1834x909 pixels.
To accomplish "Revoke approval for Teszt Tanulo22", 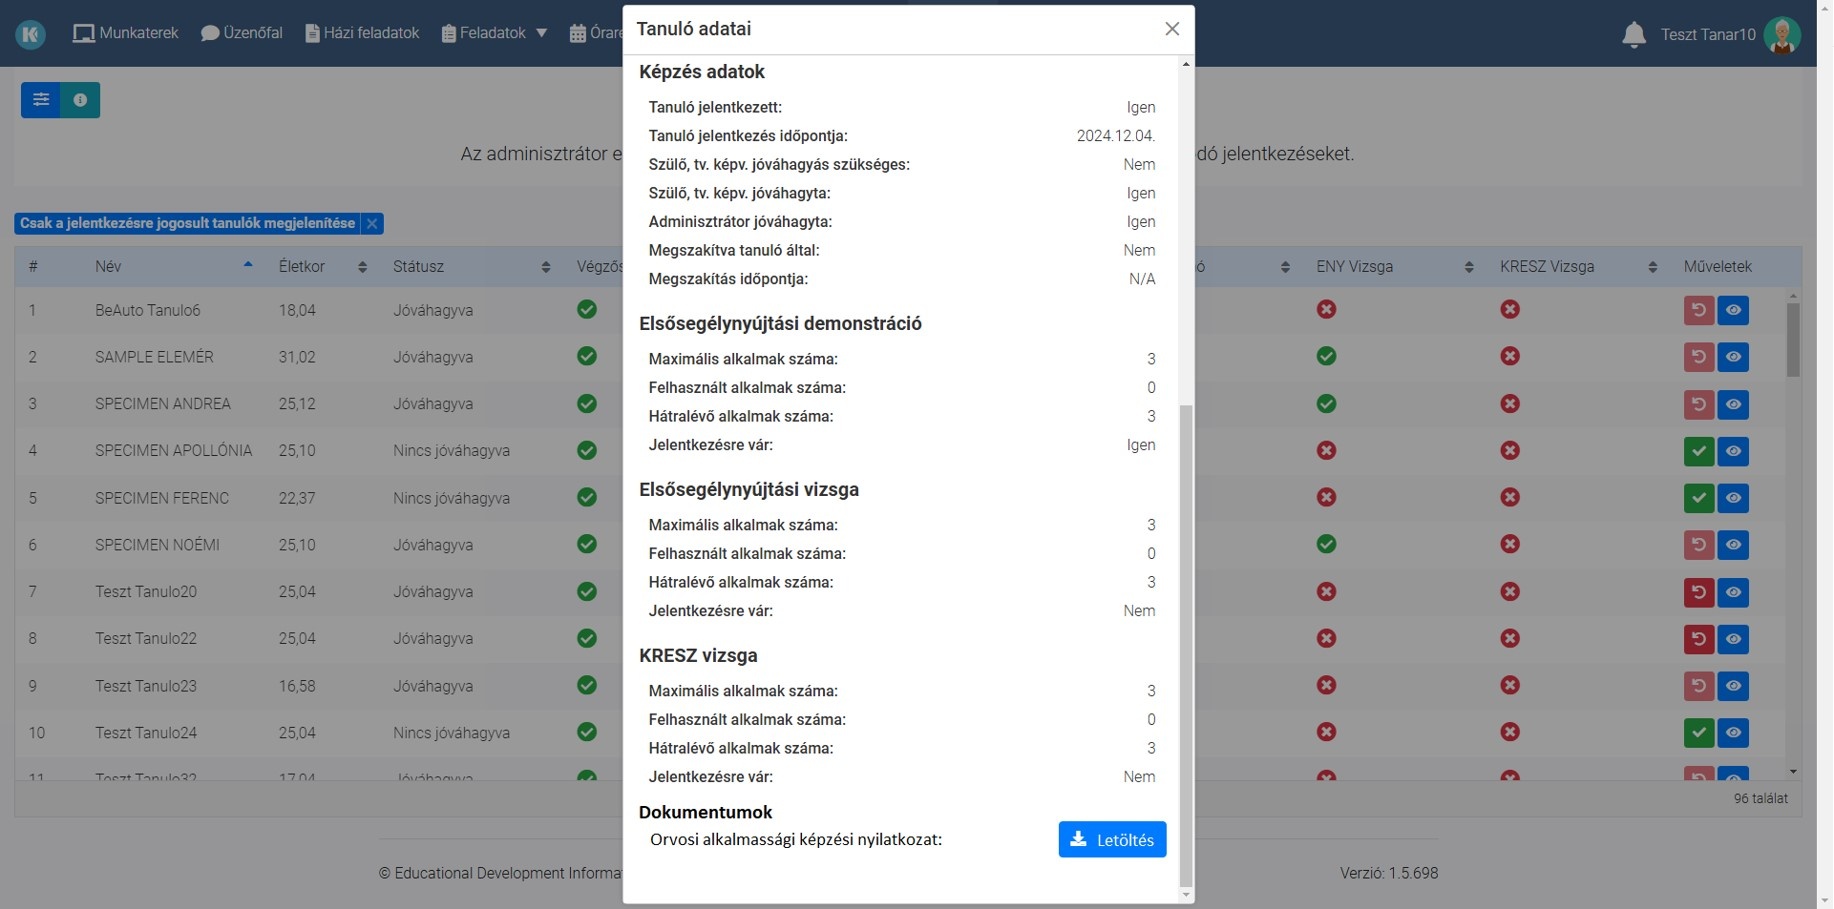I will 1699,639.
